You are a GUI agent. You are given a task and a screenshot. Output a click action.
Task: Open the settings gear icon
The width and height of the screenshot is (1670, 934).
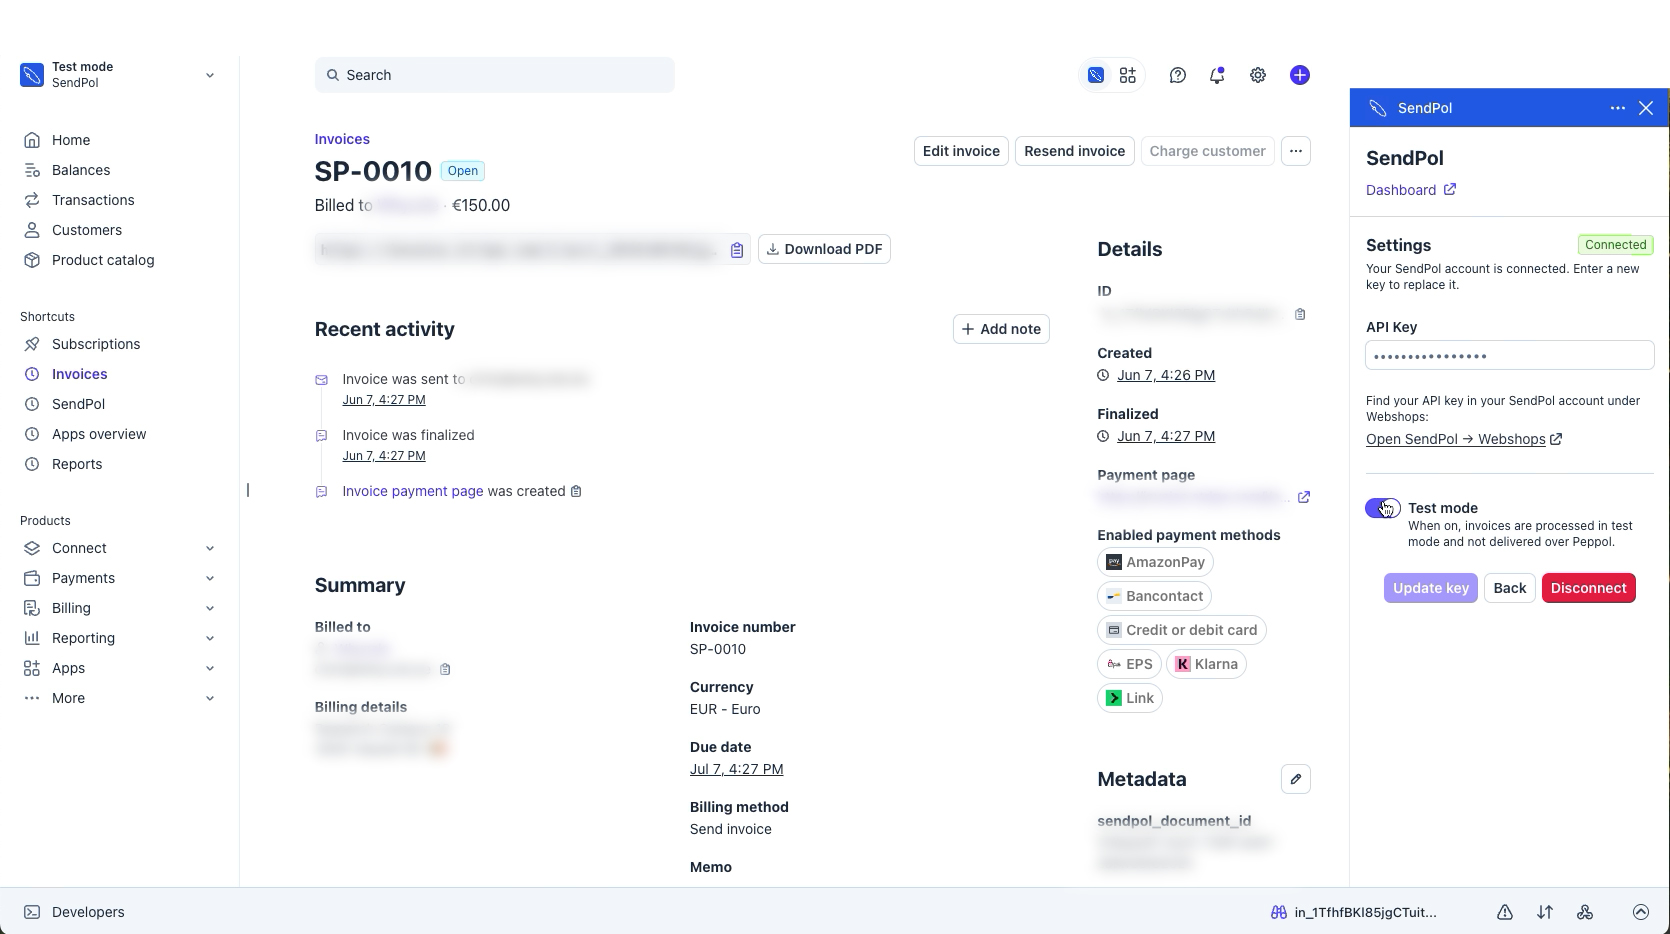[x=1258, y=75]
